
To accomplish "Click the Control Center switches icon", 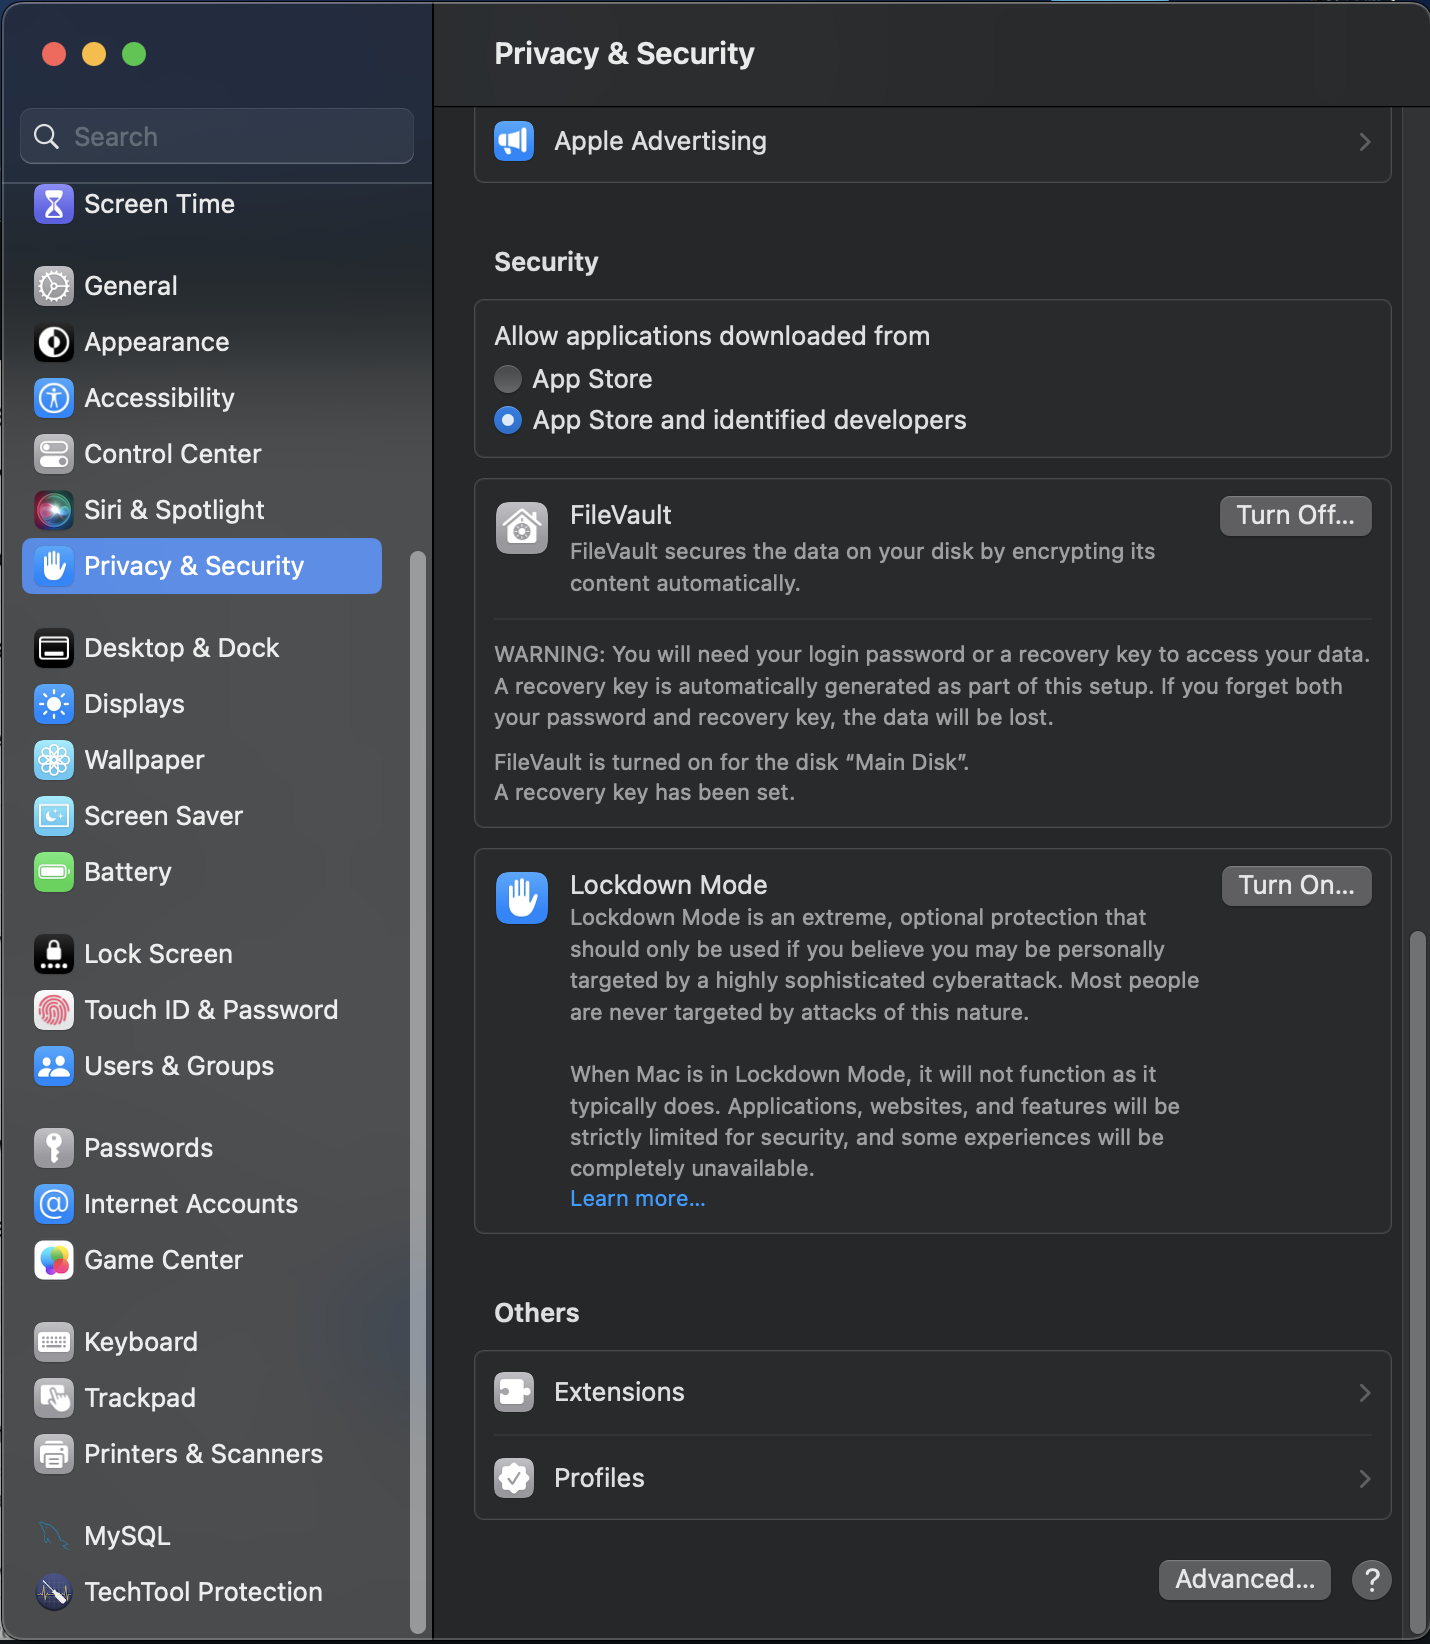I will coord(54,454).
